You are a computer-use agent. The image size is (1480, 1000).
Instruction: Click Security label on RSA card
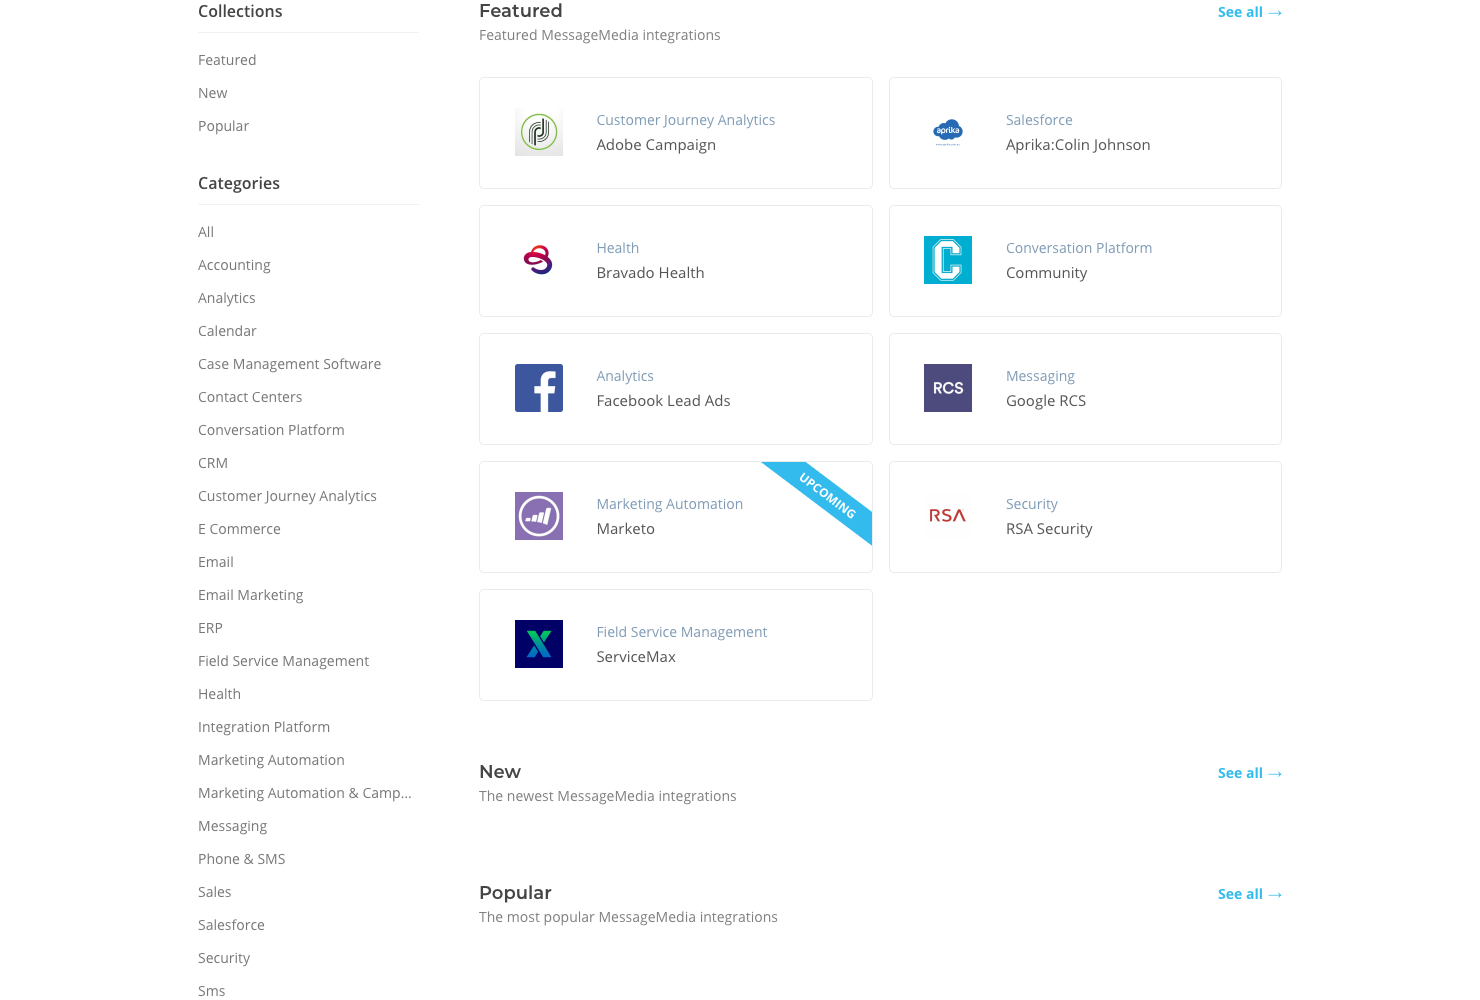[x=1031, y=504]
